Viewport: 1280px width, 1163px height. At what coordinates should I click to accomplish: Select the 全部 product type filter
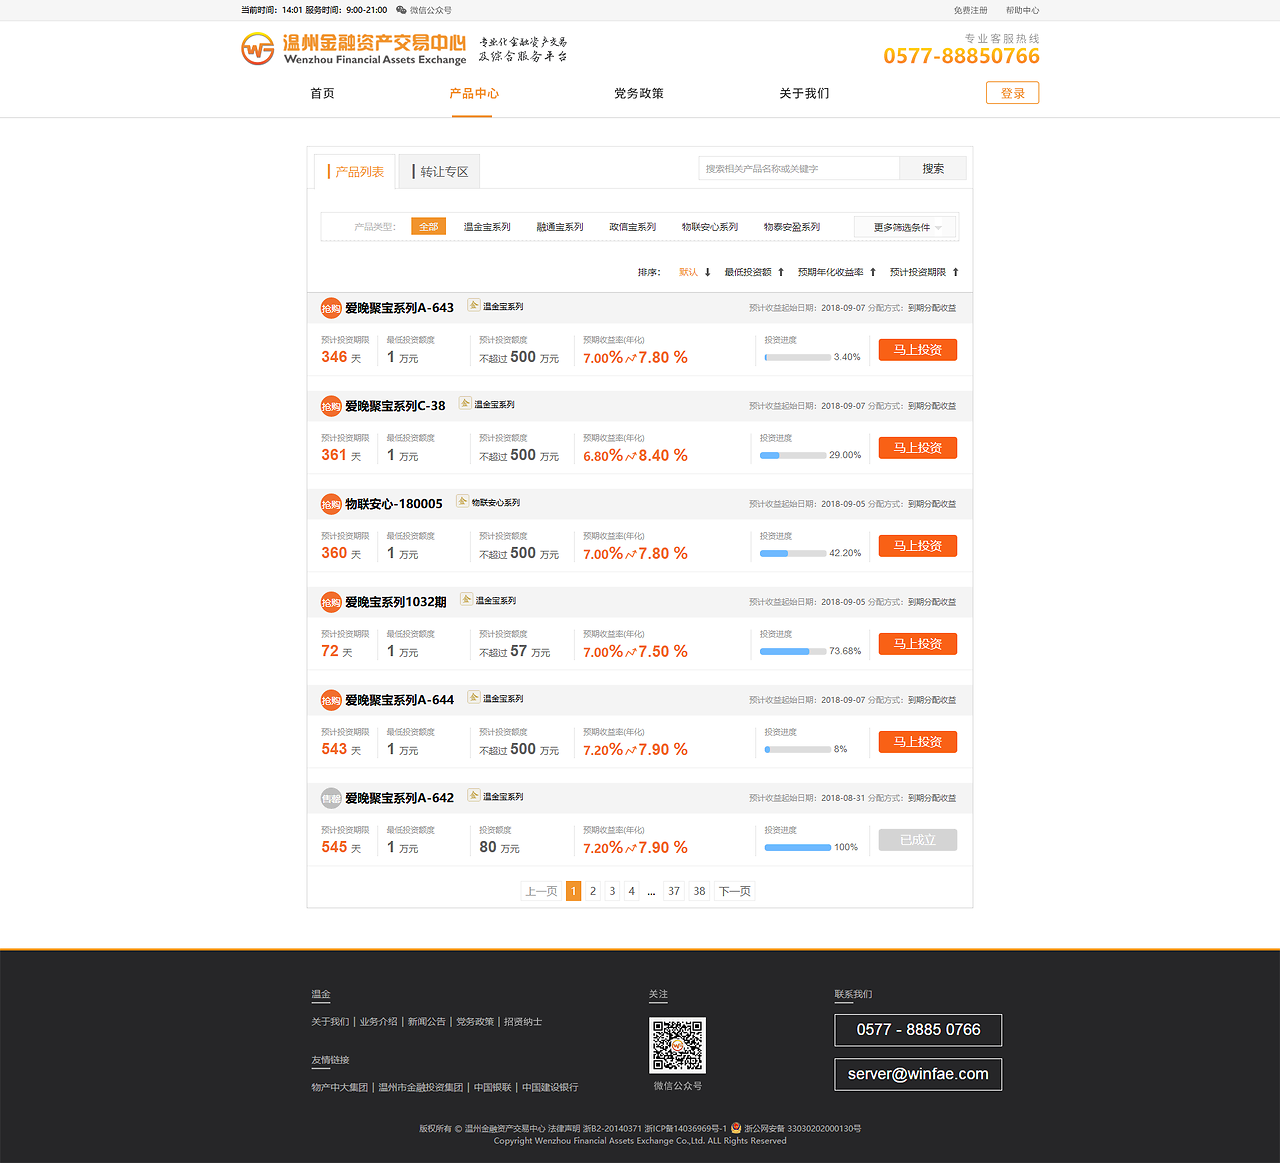[428, 227]
